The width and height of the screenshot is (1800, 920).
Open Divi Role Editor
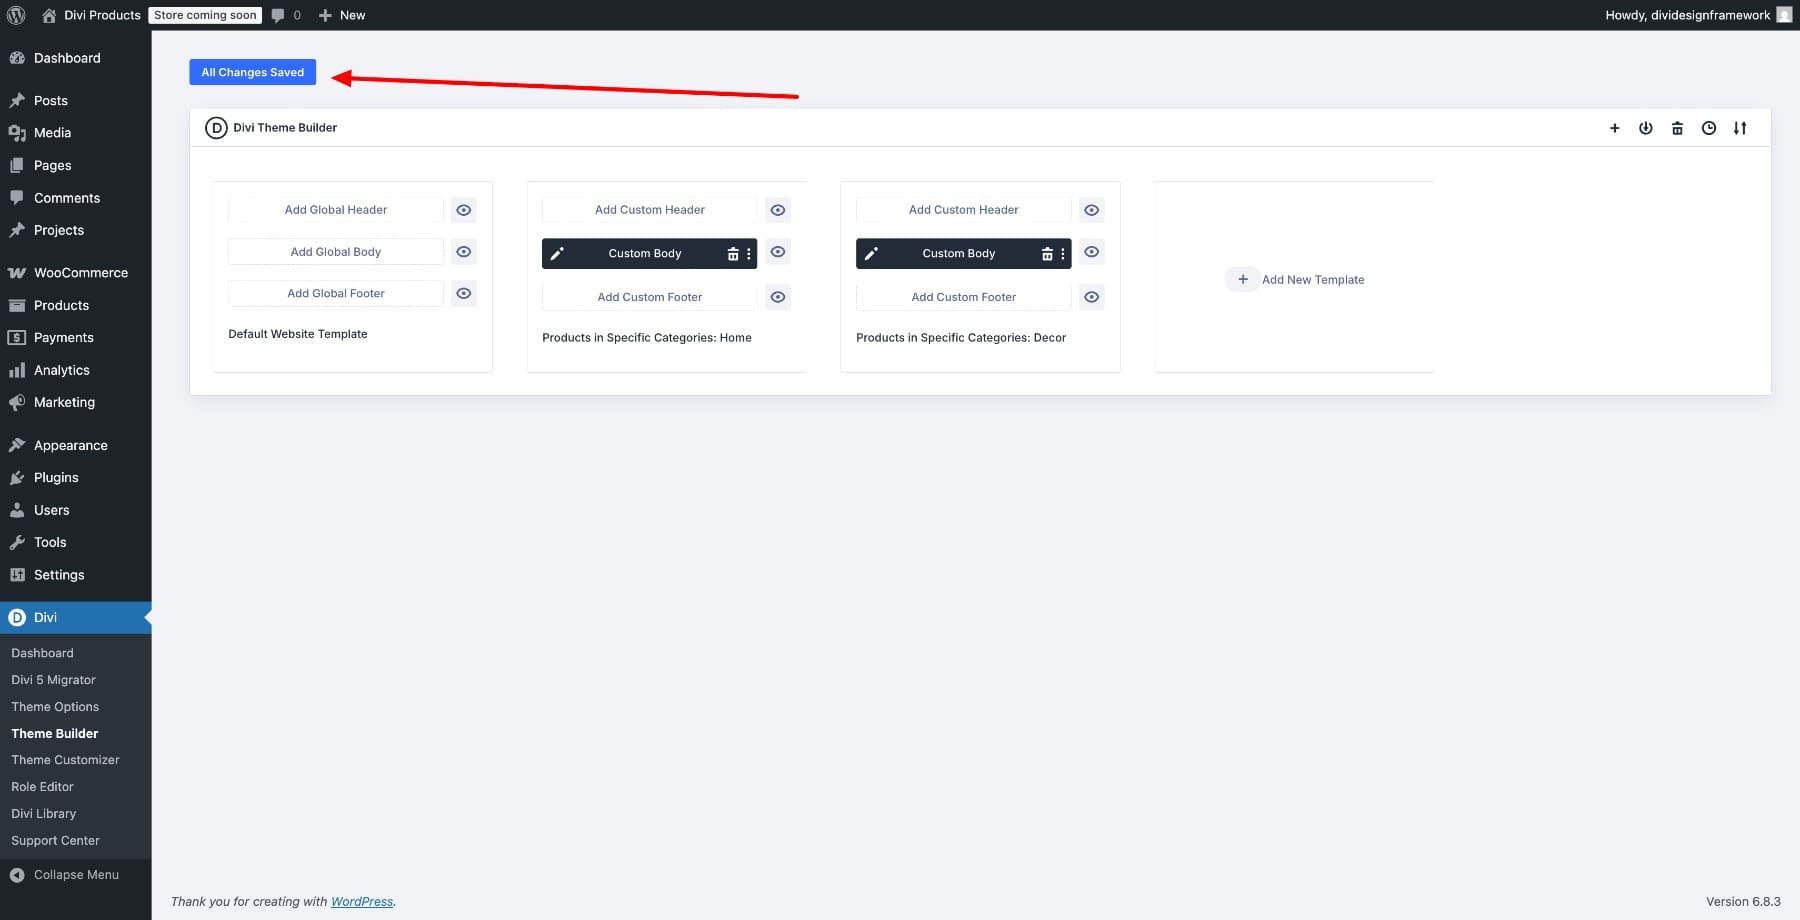(x=43, y=787)
